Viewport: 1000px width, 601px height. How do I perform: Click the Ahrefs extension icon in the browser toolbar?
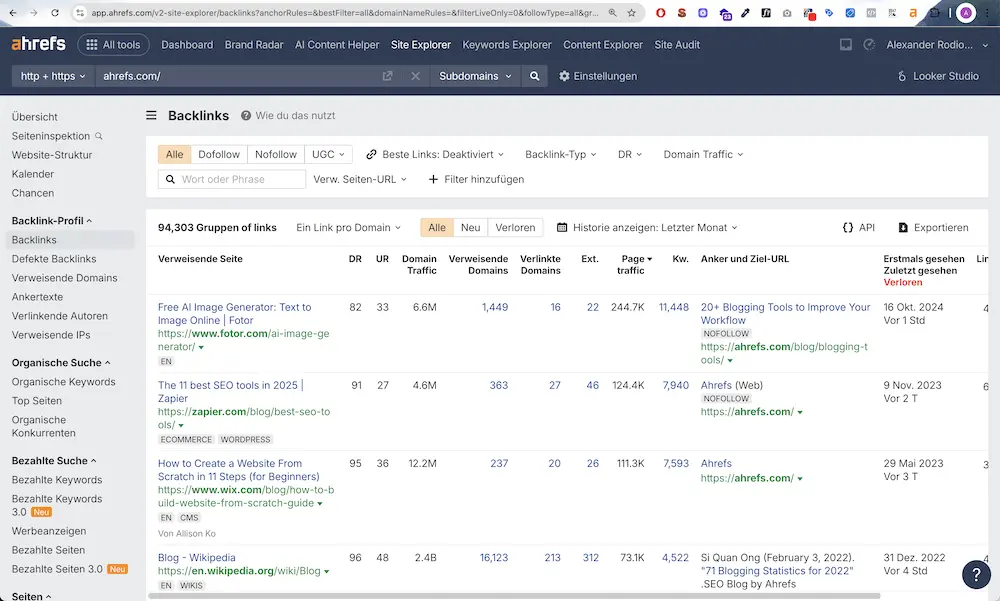[913, 13]
